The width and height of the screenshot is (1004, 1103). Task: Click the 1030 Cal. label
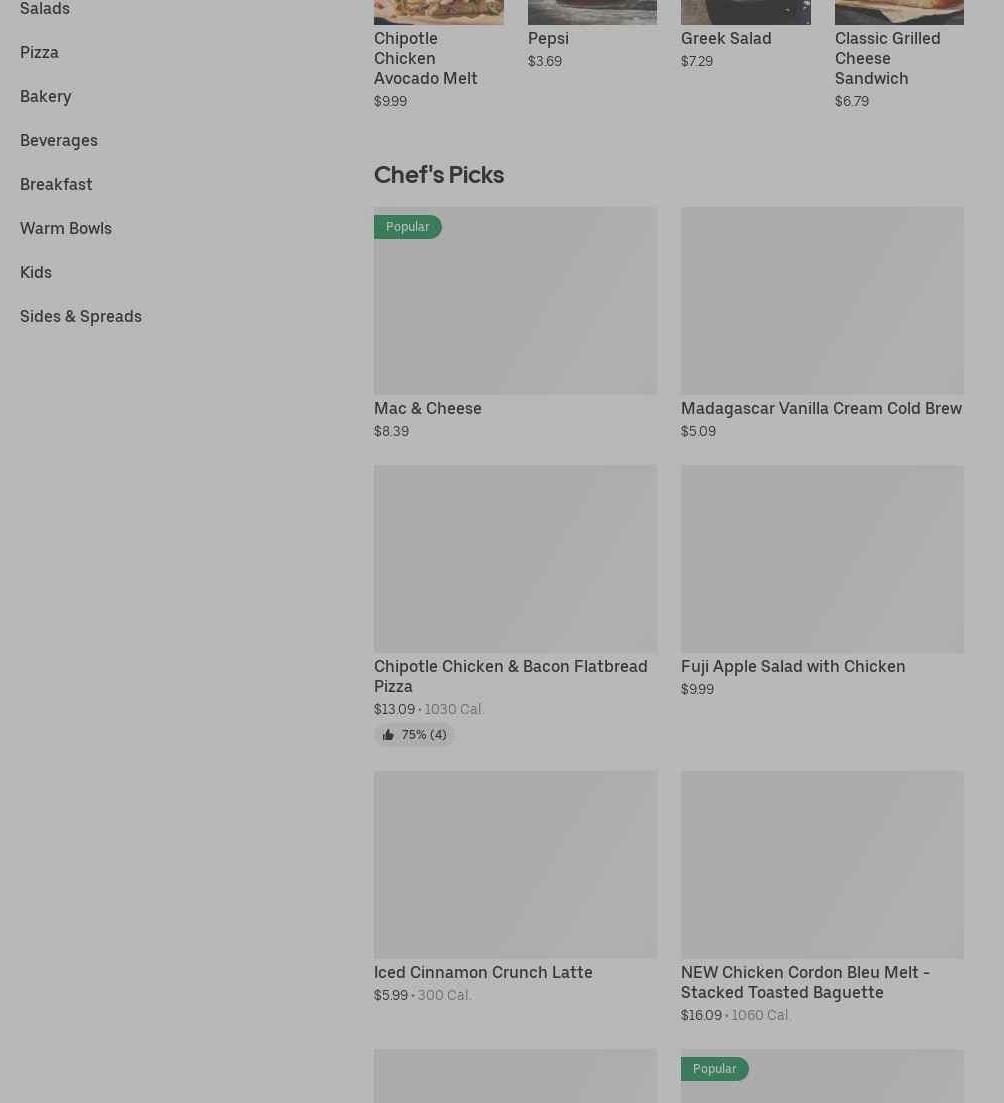pos(453,709)
